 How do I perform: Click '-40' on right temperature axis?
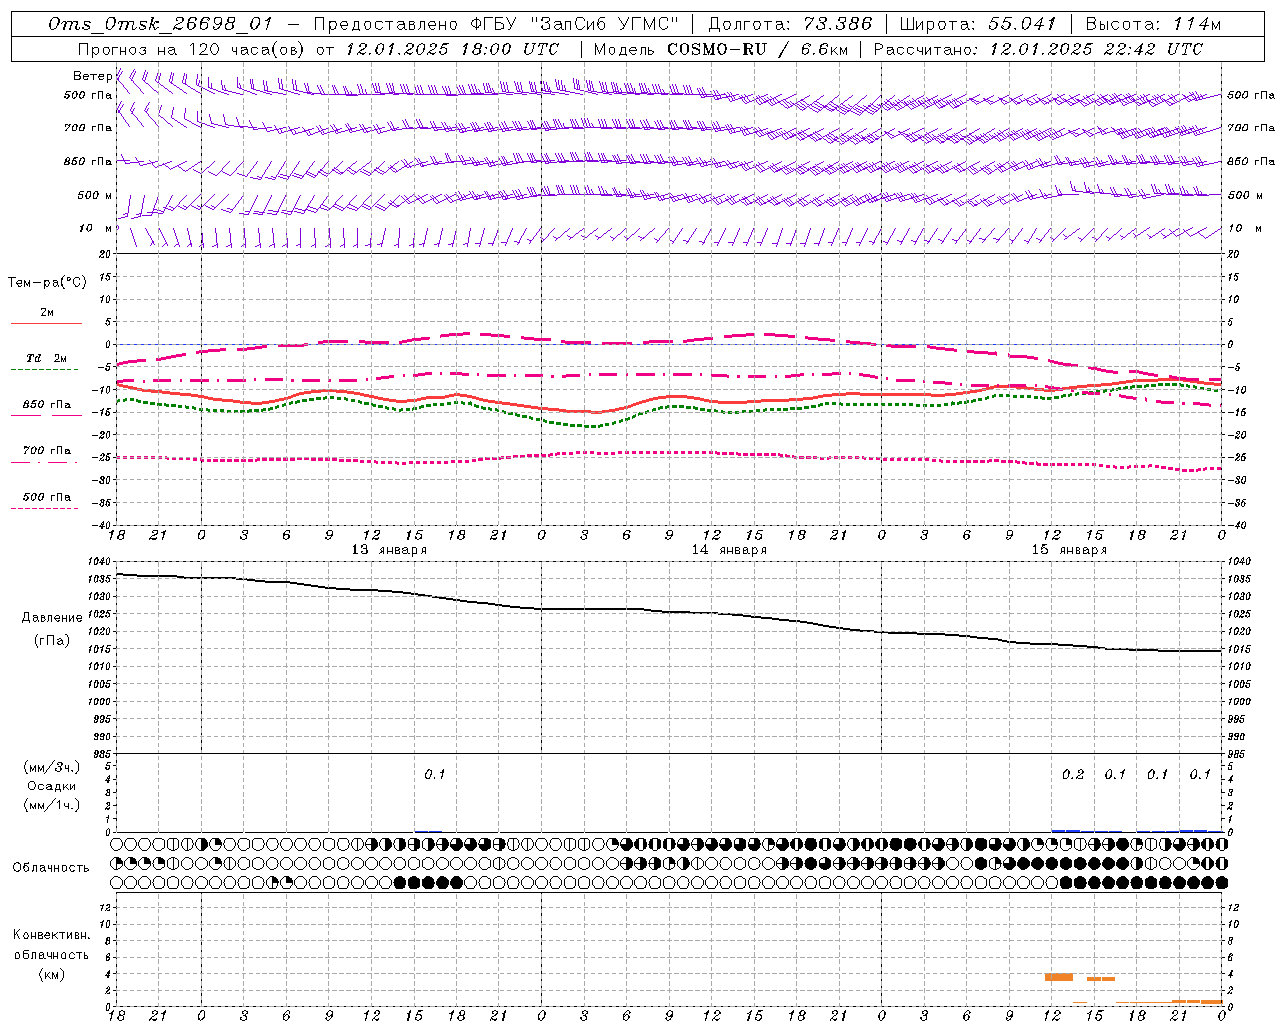(x=1236, y=525)
